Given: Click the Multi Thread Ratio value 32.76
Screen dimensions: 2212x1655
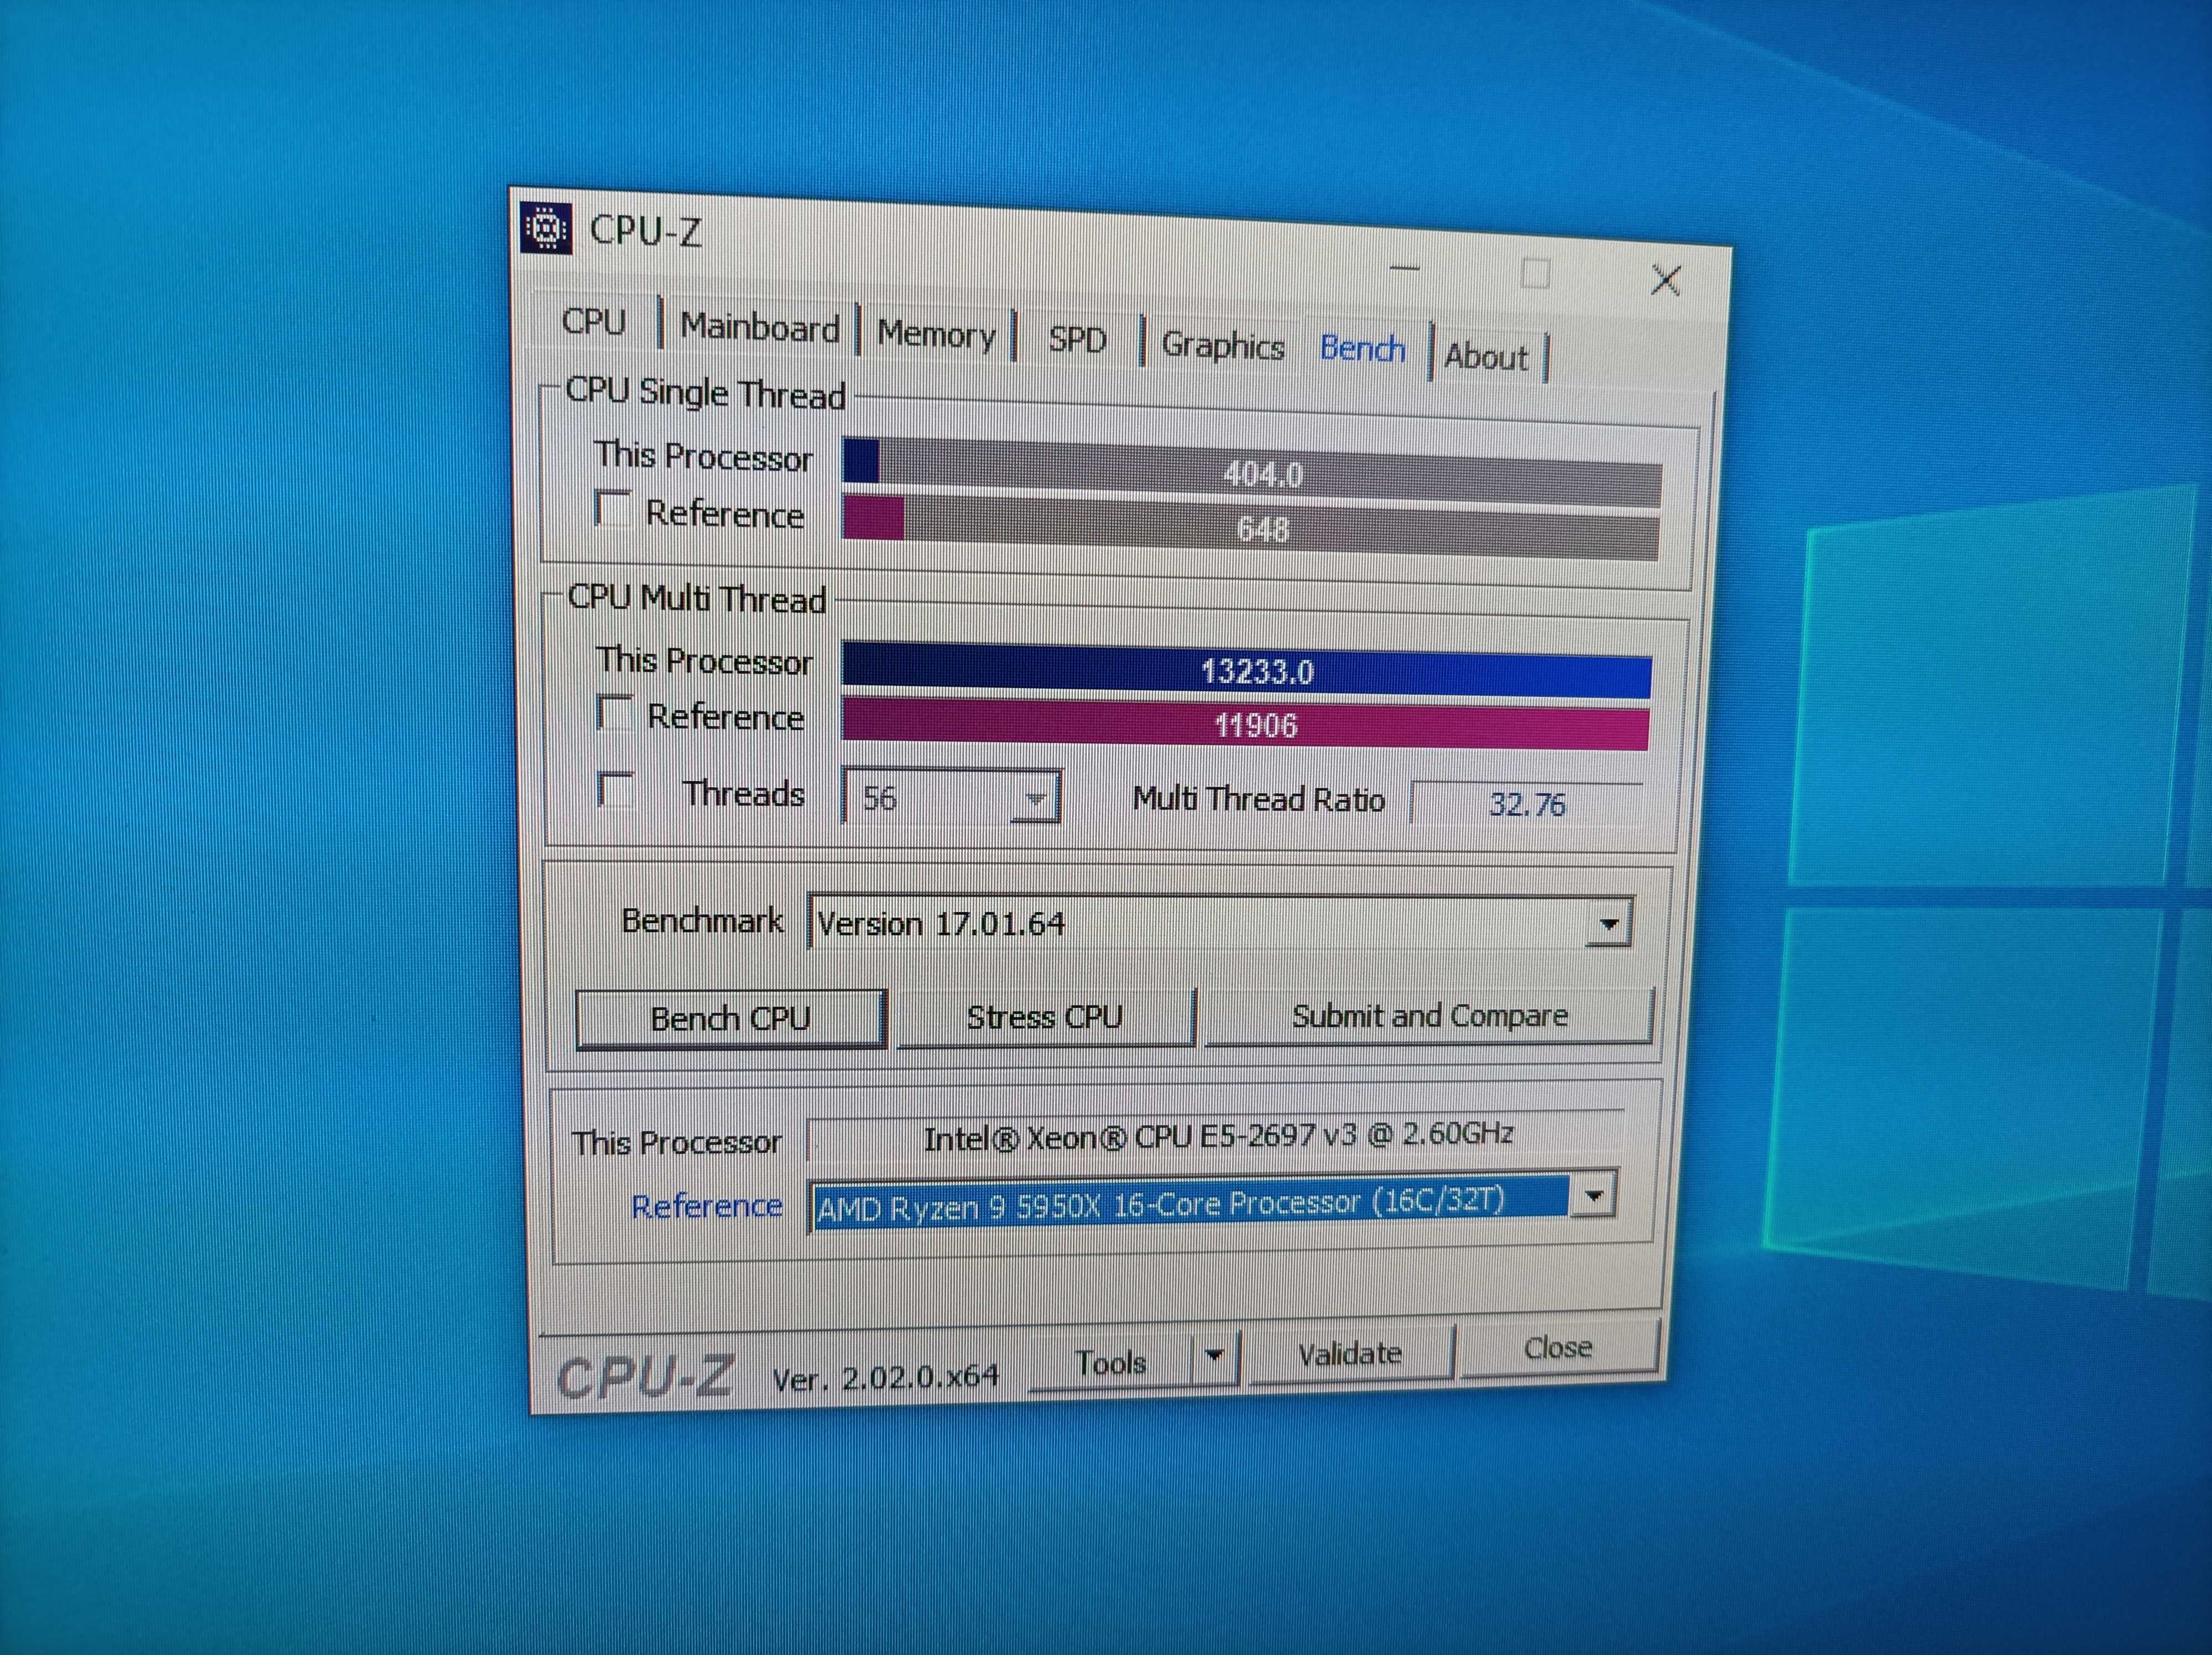Looking at the screenshot, I should [1527, 803].
